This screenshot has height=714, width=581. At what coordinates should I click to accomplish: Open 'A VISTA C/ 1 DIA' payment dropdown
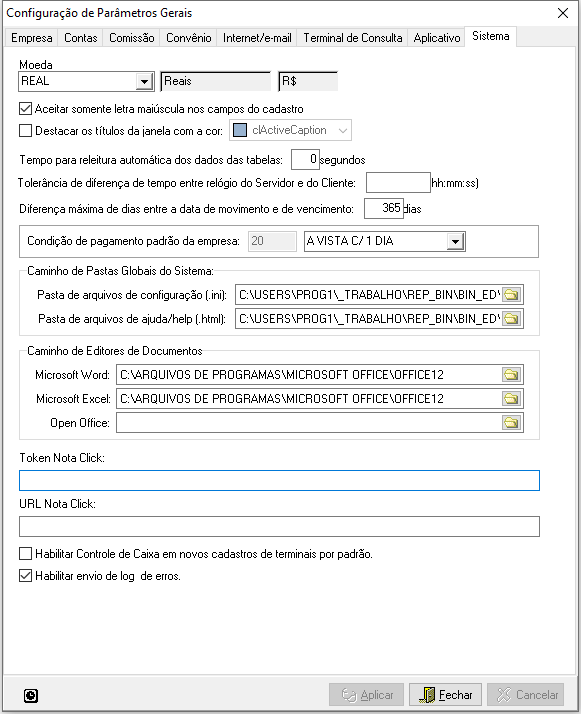coord(455,241)
